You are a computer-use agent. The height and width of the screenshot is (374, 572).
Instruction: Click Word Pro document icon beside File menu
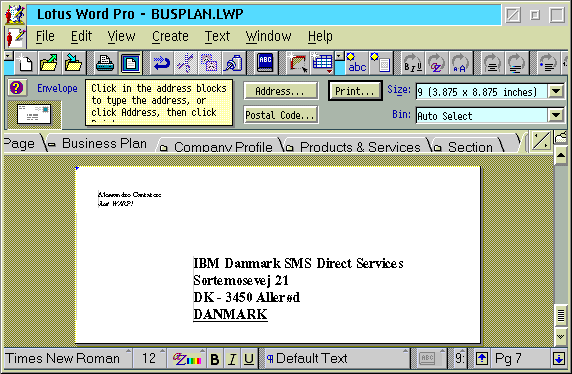pyautogui.click(x=16, y=38)
